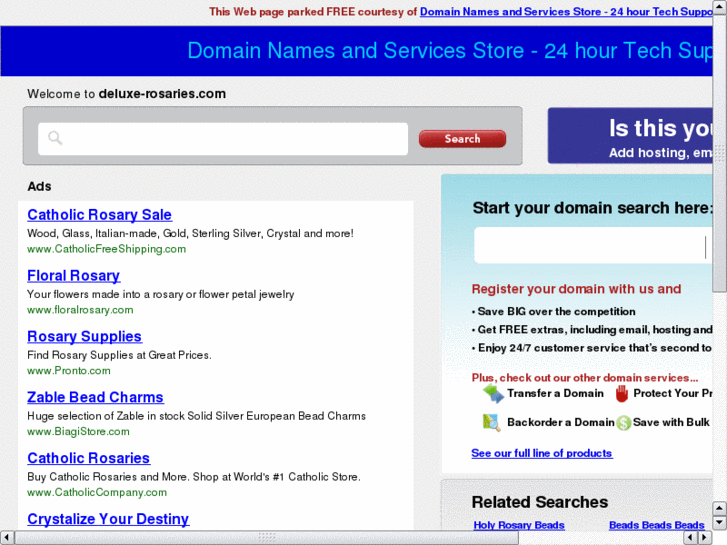The width and height of the screenshot is (727, 545).
Task: Click the scroll-left arrow beside bottom-right corner
Action: 691,538
